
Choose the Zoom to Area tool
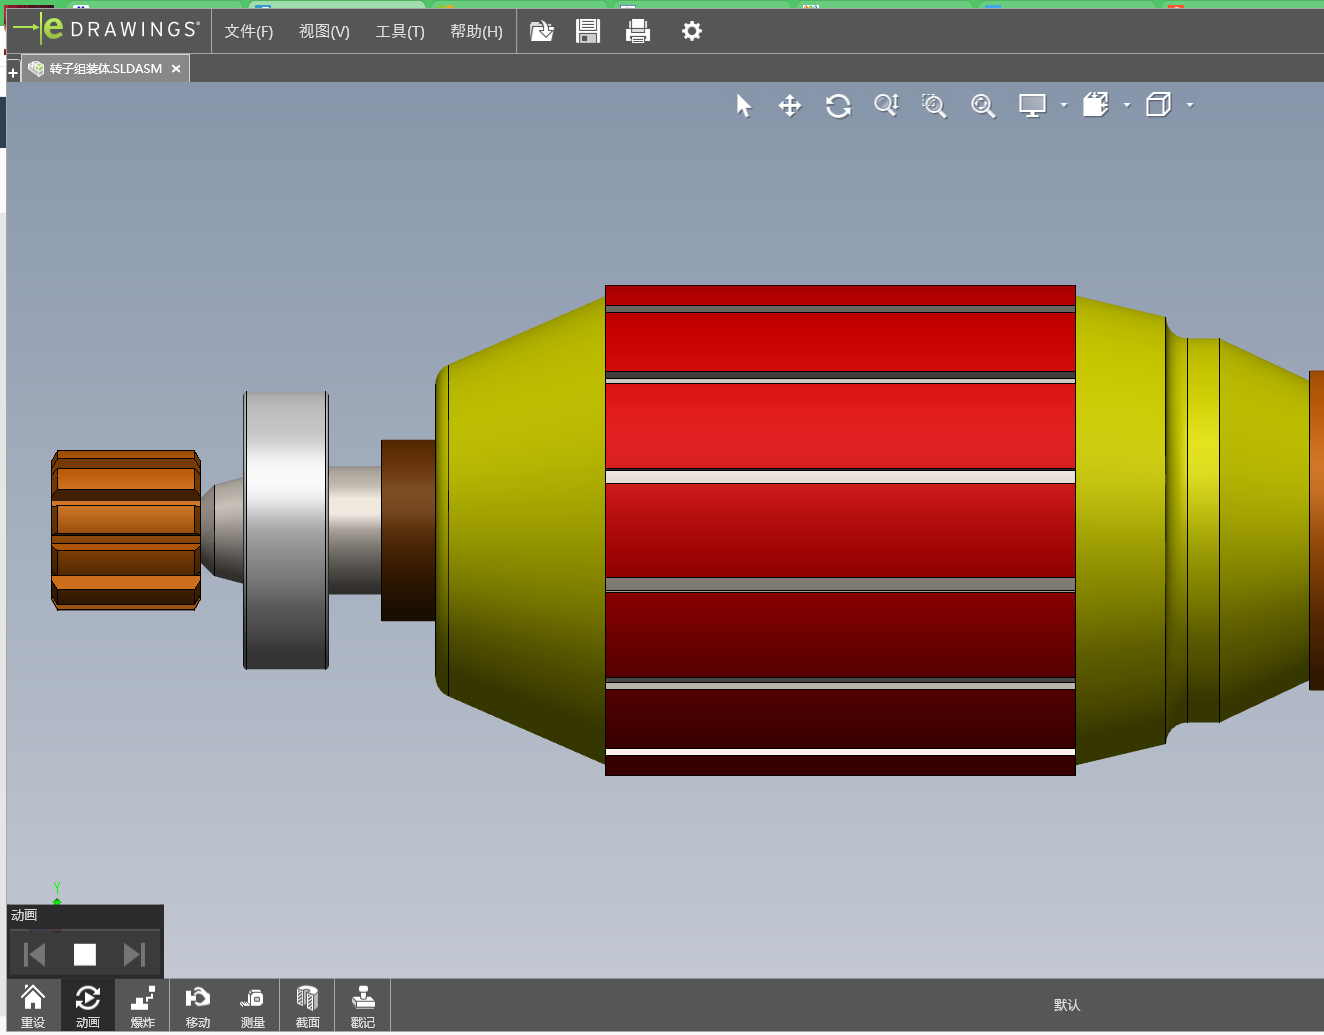(x=934, y=105)
